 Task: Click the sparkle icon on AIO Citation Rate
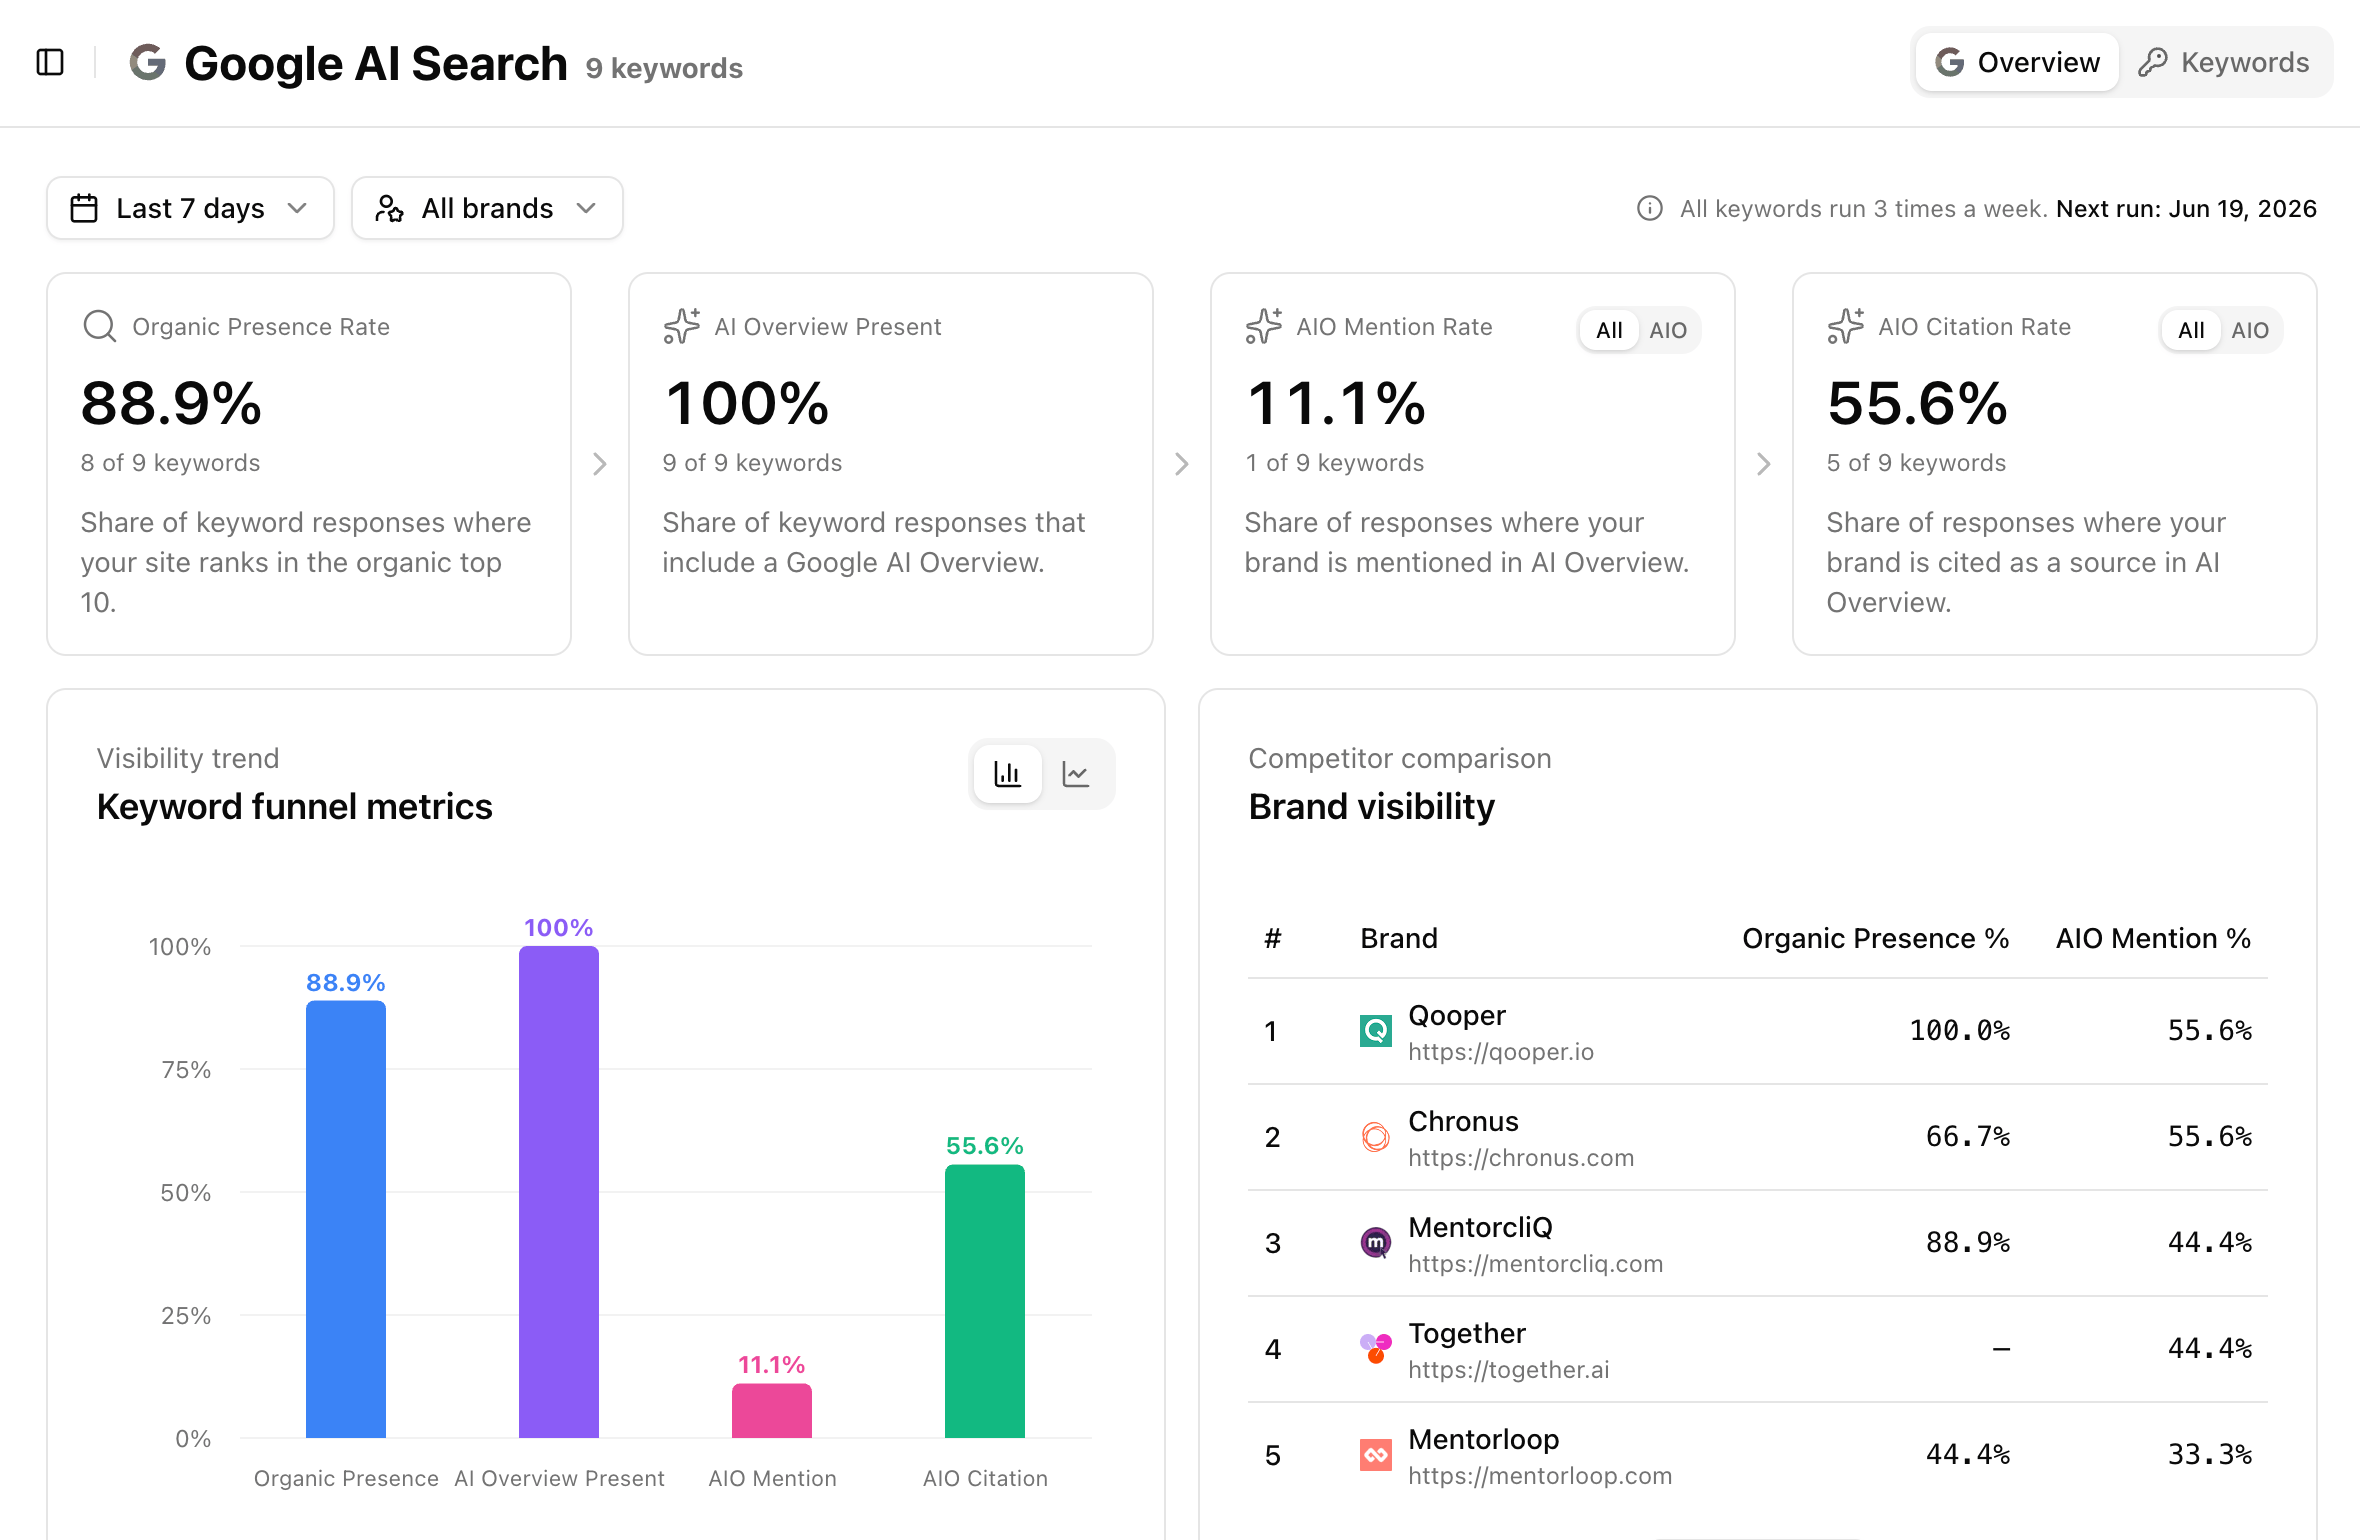pos(1845,326)
